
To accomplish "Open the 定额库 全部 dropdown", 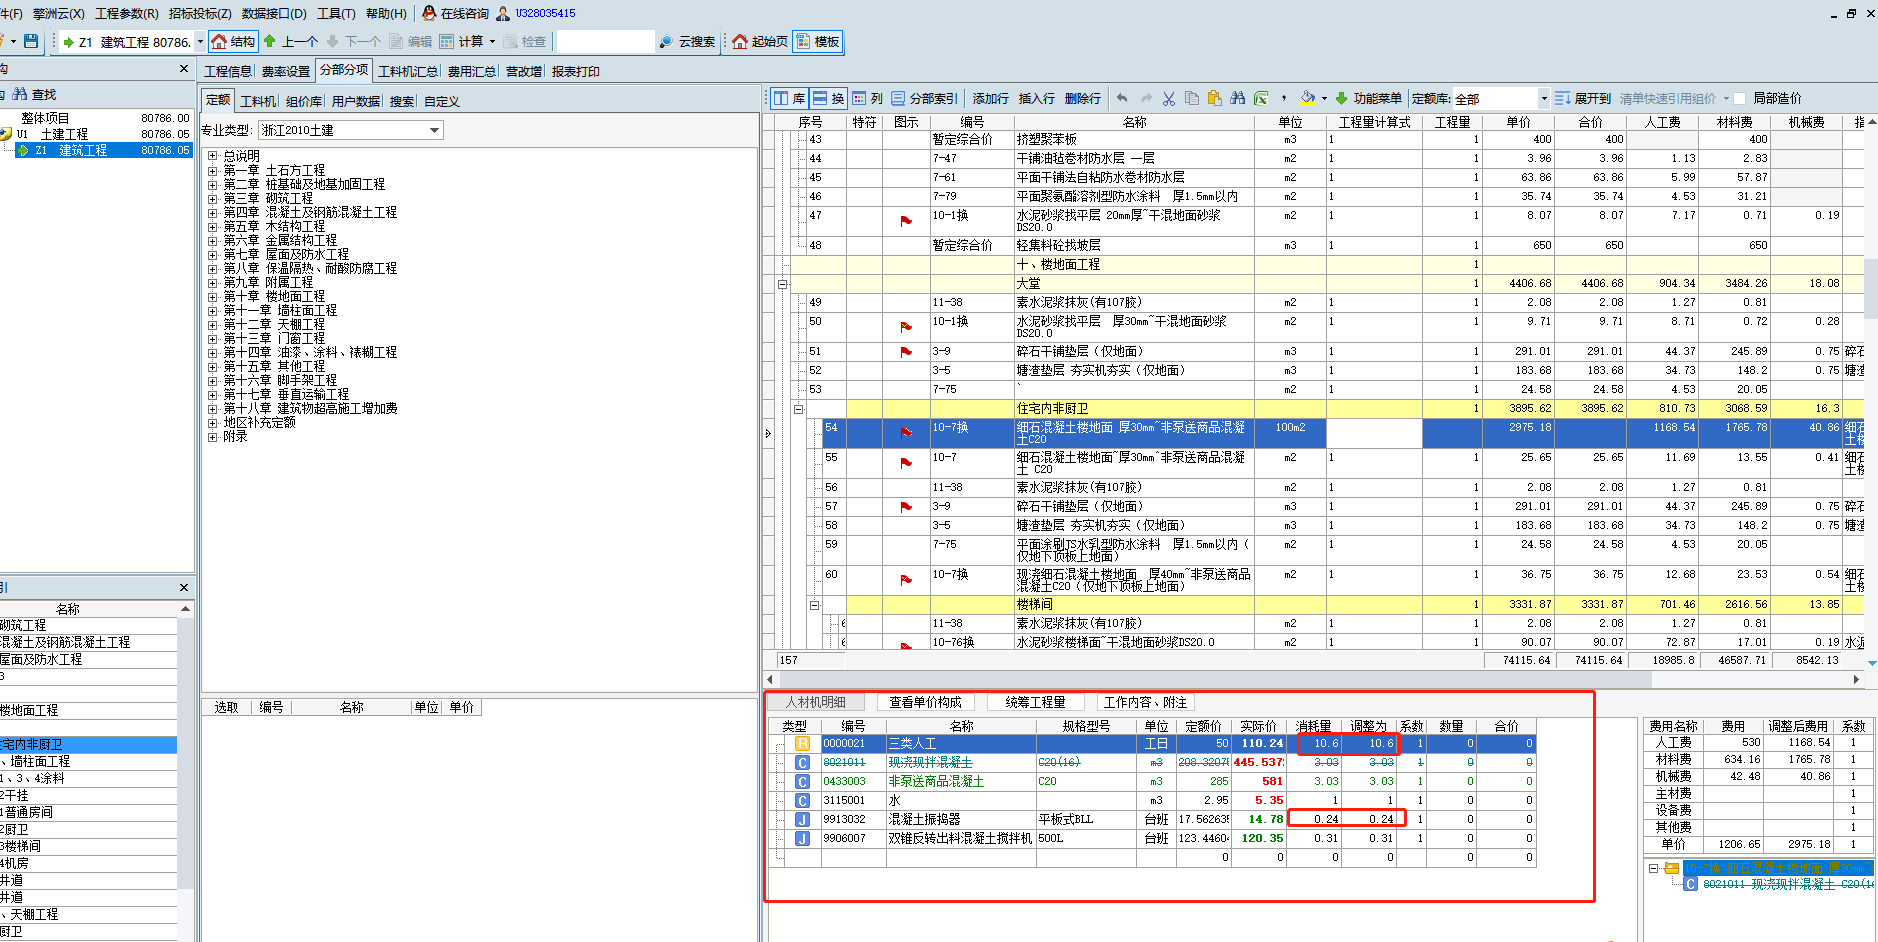I will (x=1543, y=98).
